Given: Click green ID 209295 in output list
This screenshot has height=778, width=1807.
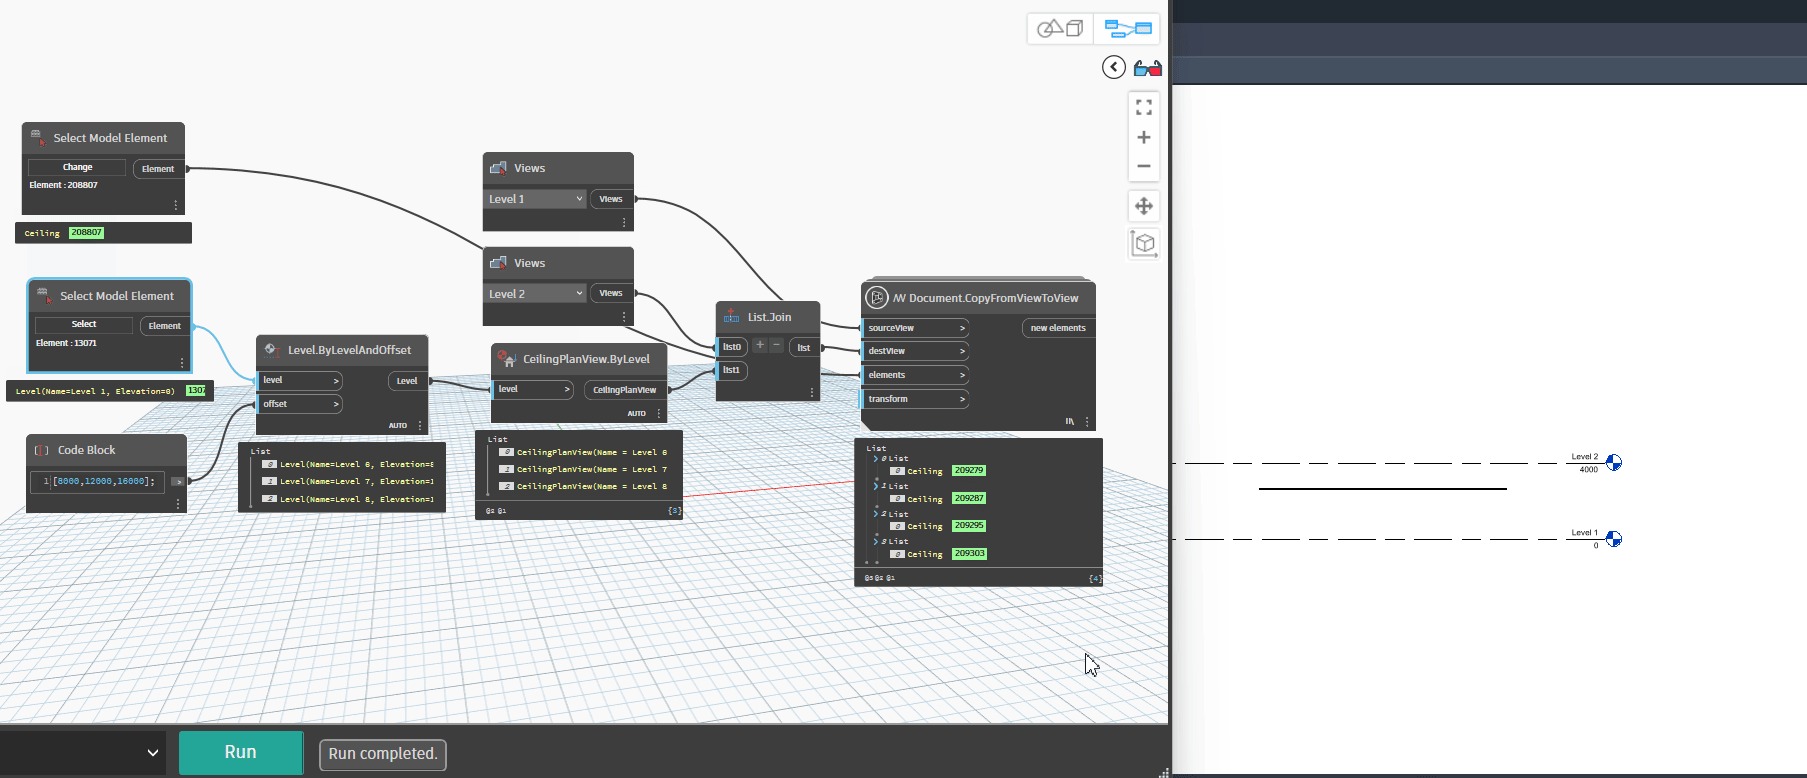Looking at the screenshot, I should (968, 525).
